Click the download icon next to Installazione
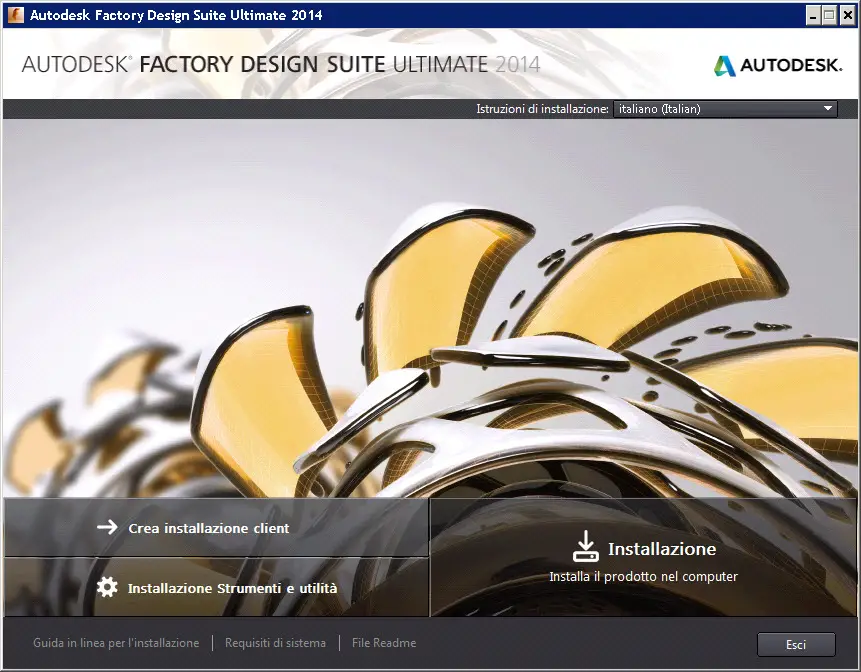Viewport: 861px width, 672px height. [585, 547]
